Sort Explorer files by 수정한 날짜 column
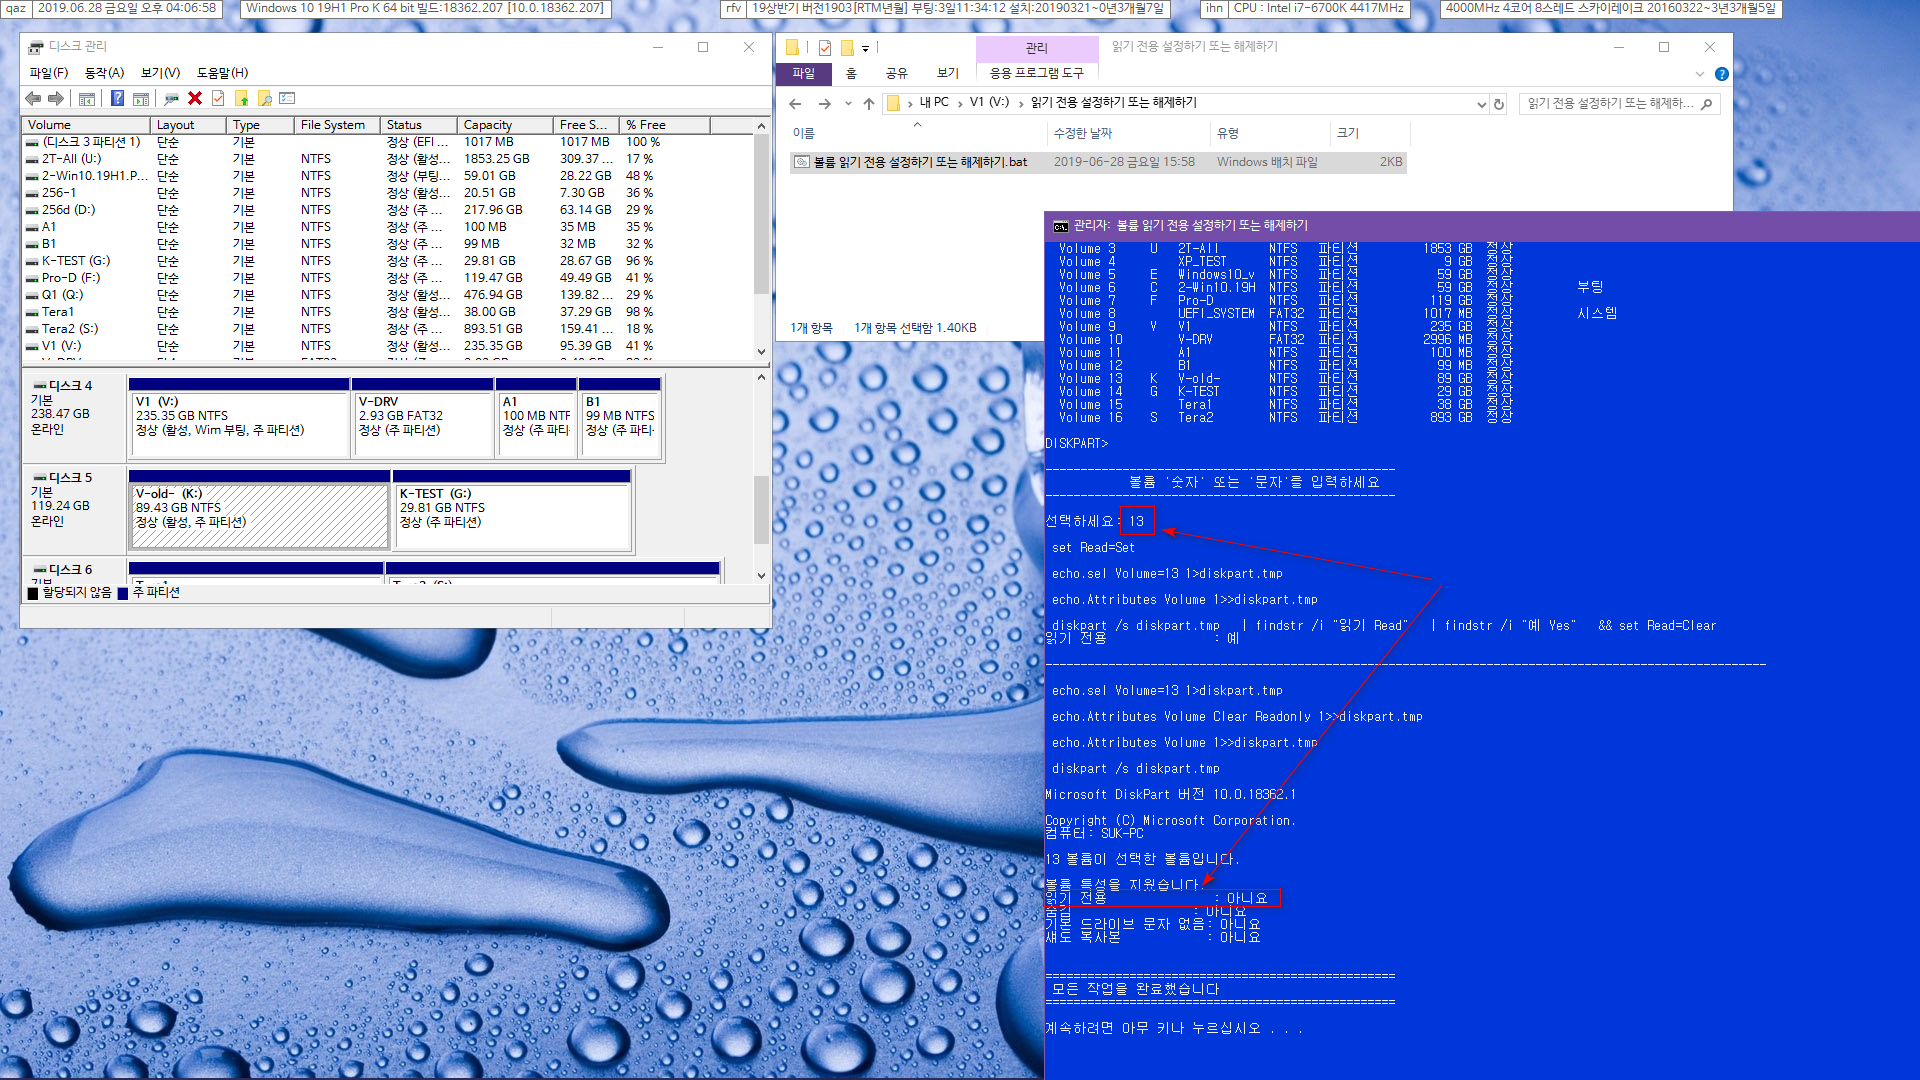1920x1080 pixels. click(x=1128, y=133)
